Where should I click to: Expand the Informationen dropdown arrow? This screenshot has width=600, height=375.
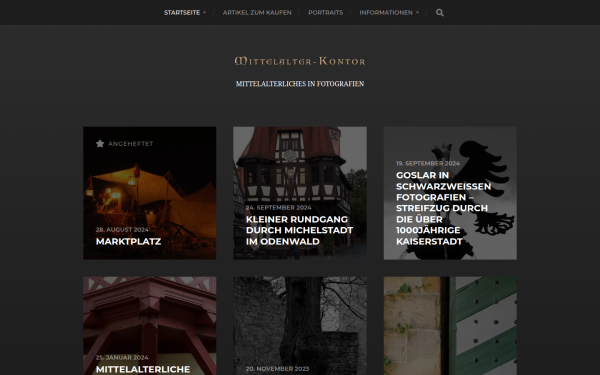pyautogui.click(x=417, y=13)
